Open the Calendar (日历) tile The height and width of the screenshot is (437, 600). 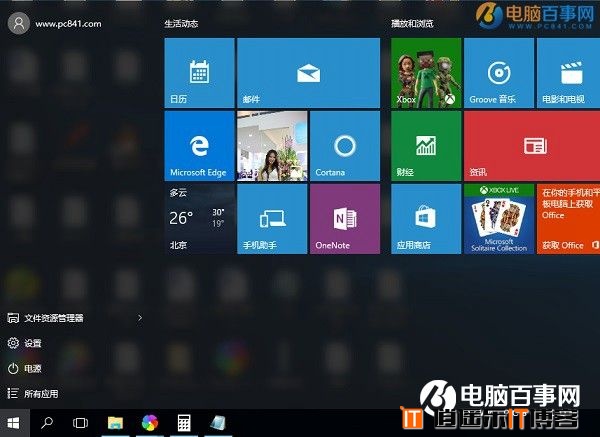coord(199,73)
